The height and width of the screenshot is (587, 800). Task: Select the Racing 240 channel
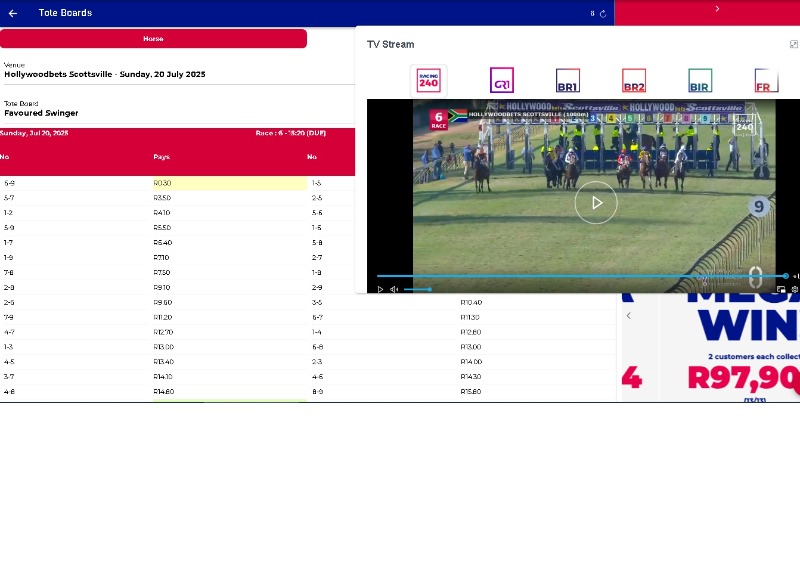[428, 81]
